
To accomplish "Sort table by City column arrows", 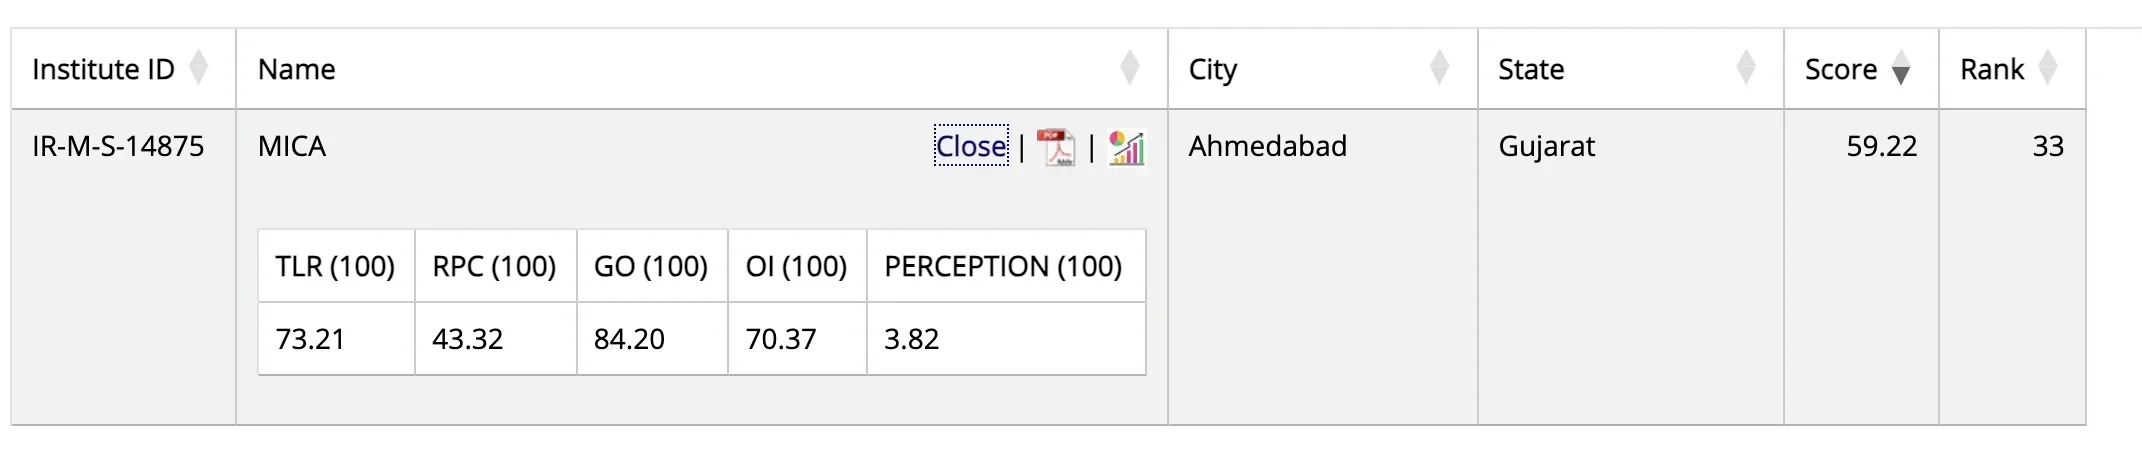I will [1439, 68].
